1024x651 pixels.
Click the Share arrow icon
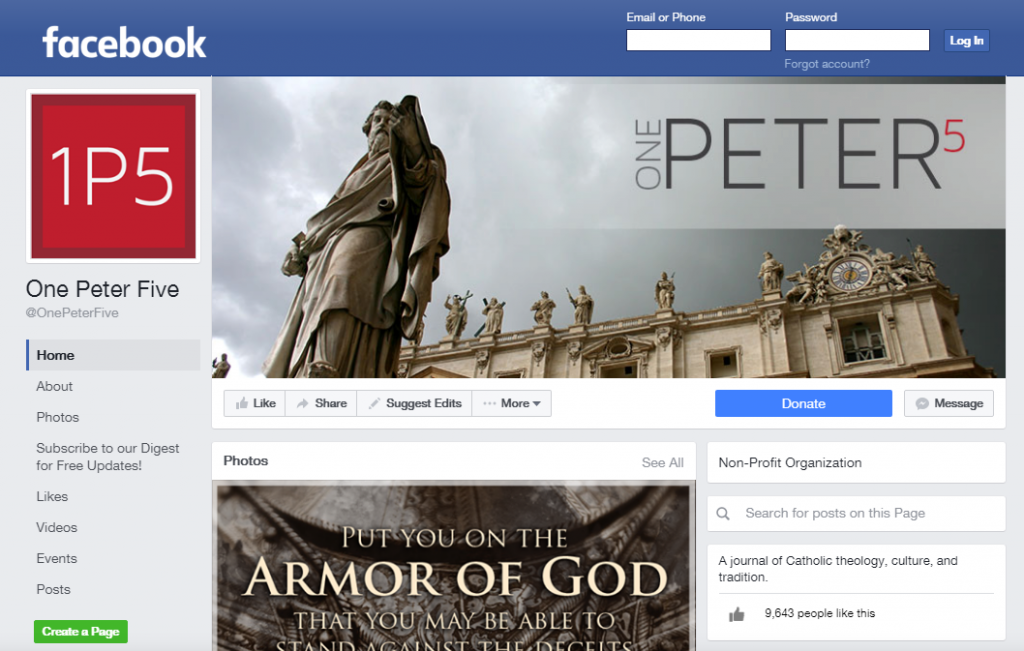click(x=302, y=404)
